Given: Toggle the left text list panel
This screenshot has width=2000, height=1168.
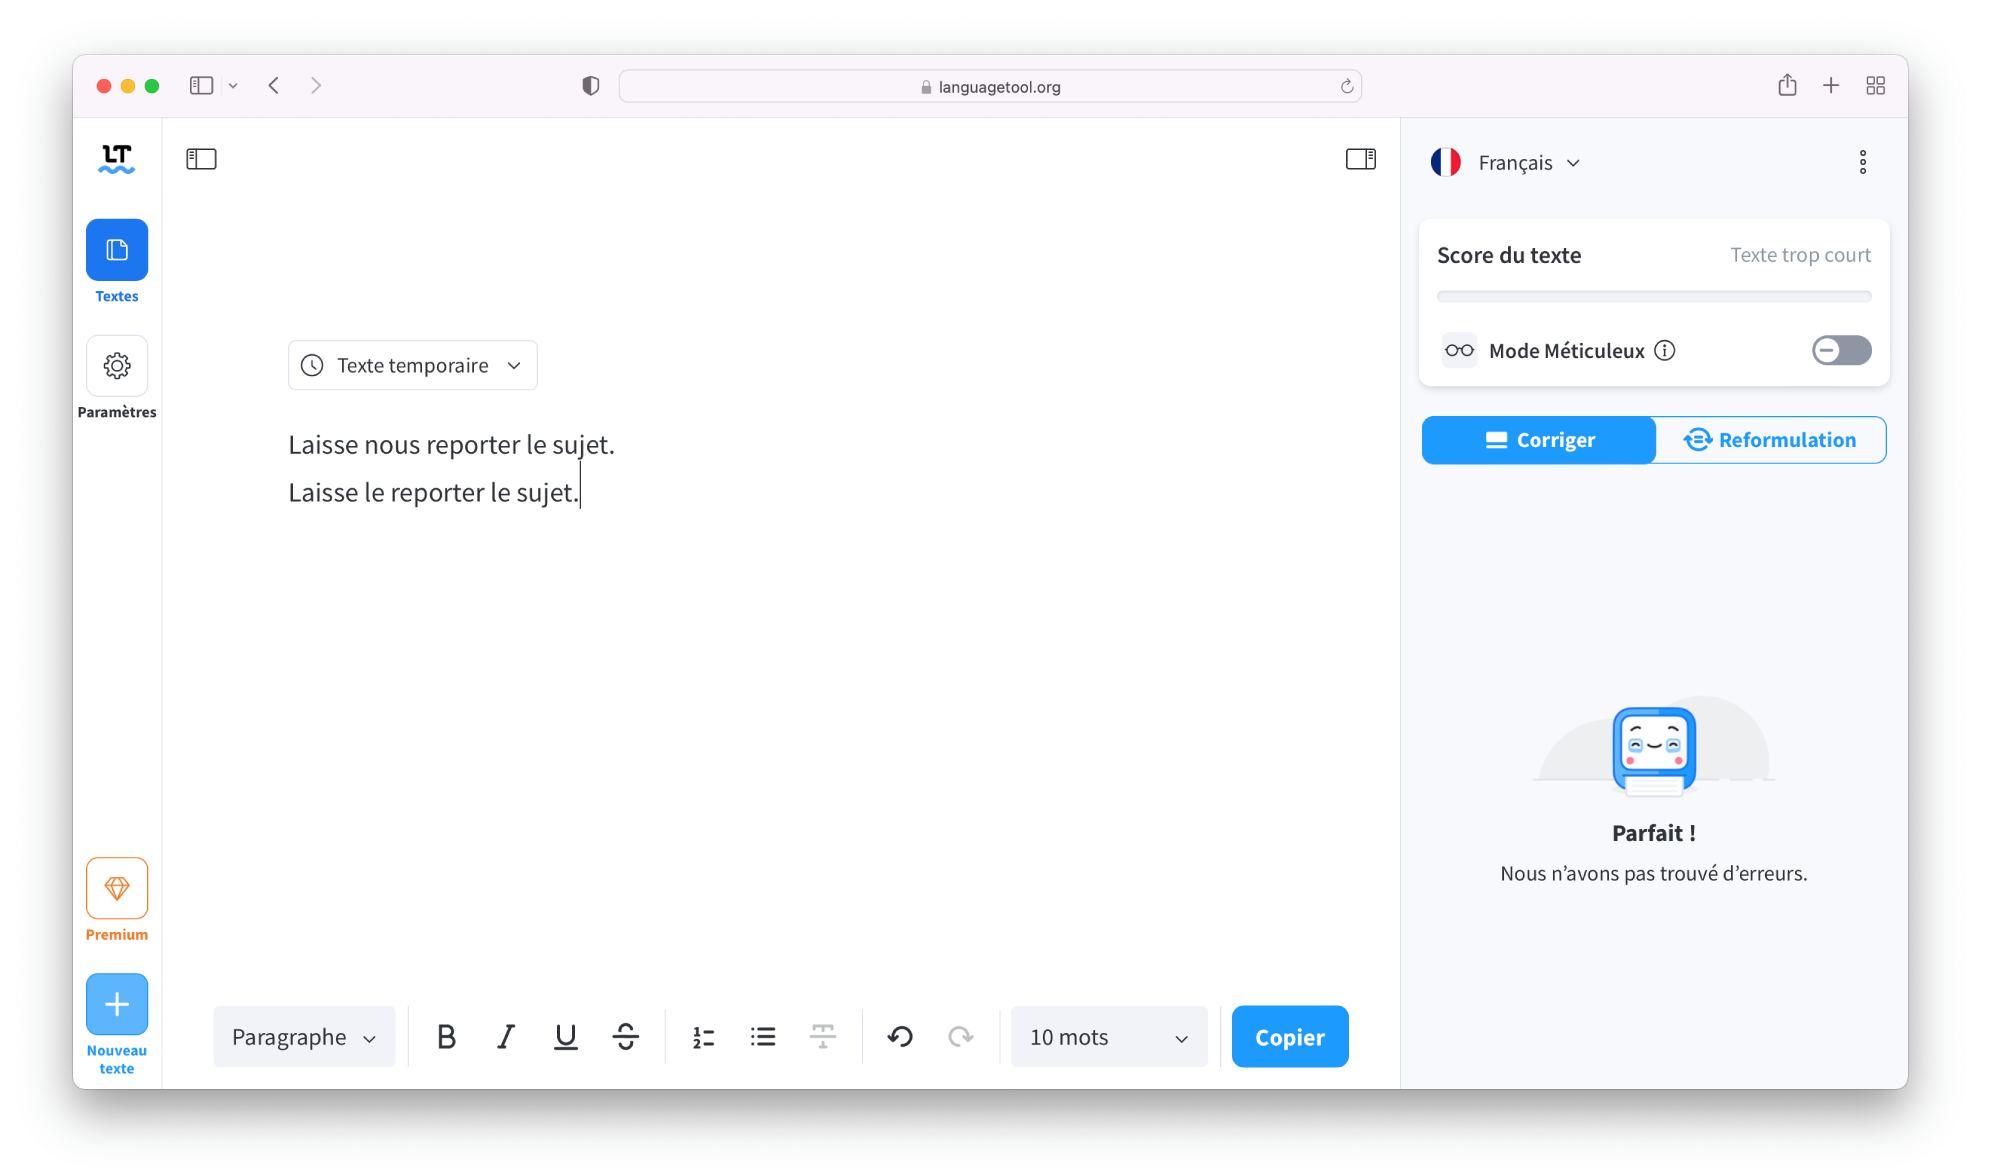Looking at the screenshot, I should tap(201, 159).
